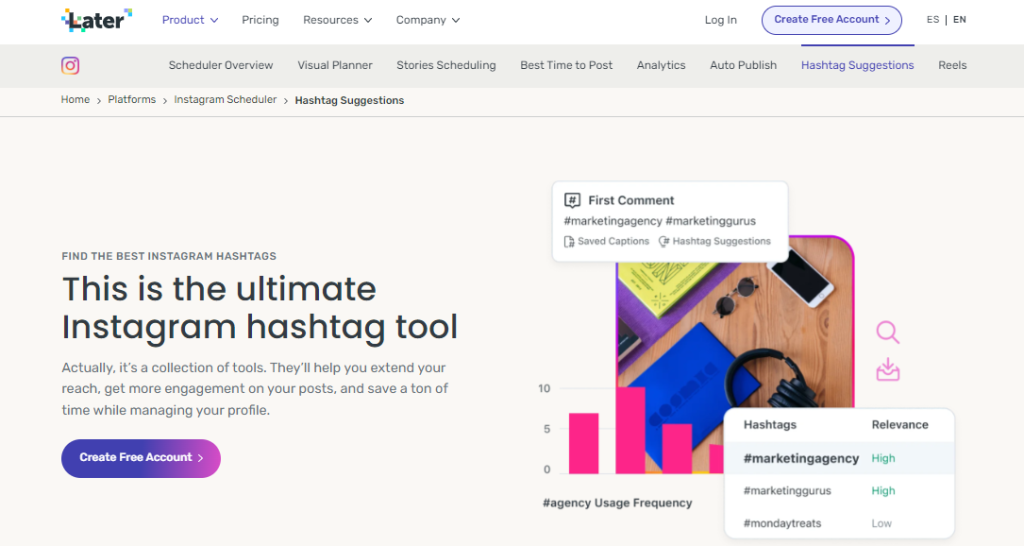Expand the Product dropdown menu
Image resolution: width=1024 pixels, height=546 pixels.
pos(189,20)
